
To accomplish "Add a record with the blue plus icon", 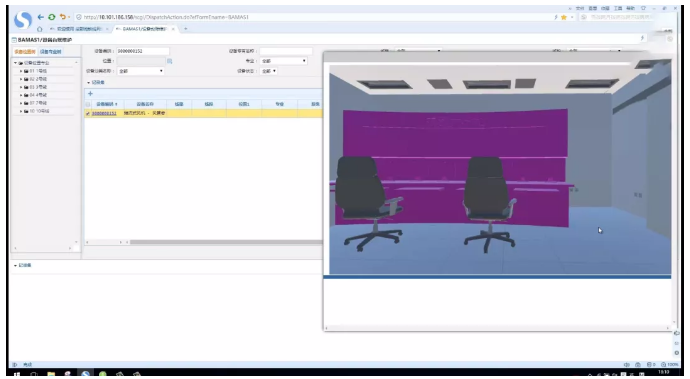I will [x=90, y=93].
